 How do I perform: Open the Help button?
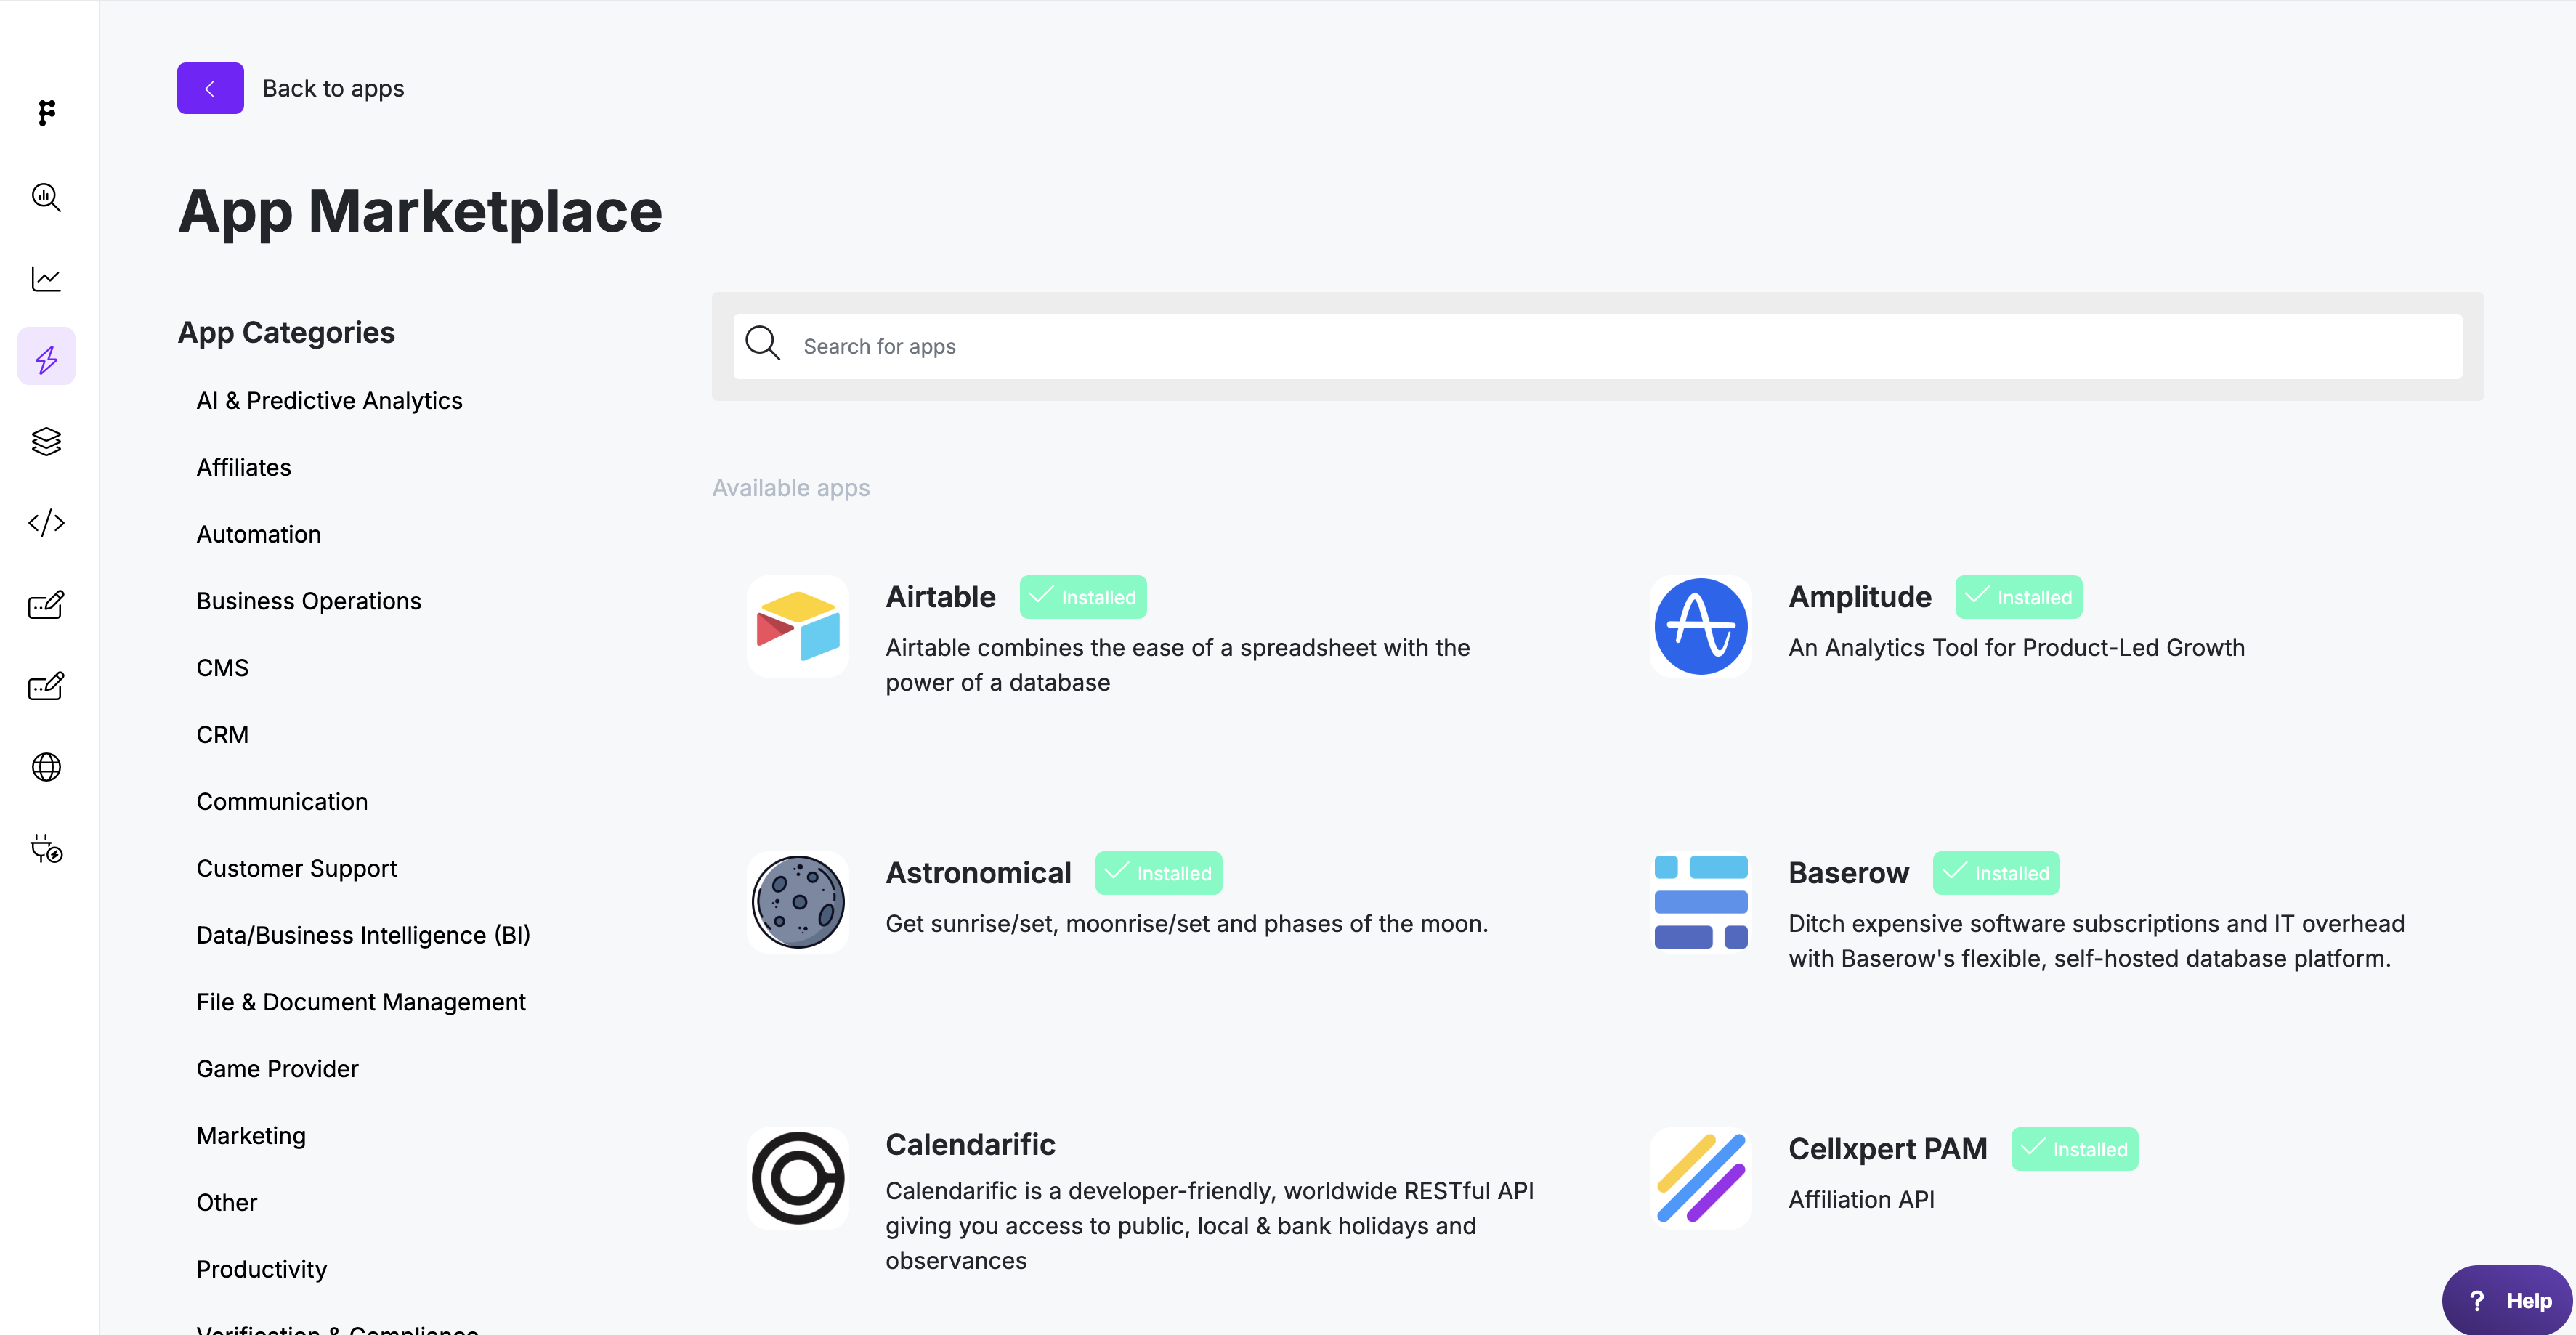2507,1300
